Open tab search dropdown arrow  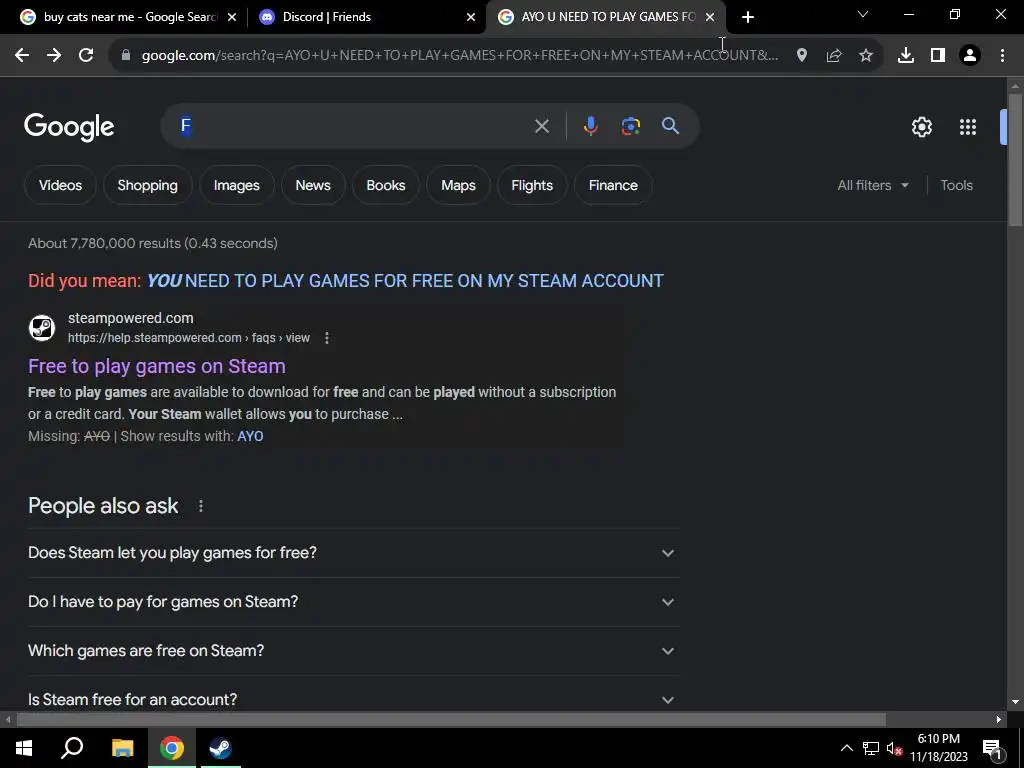863,14
